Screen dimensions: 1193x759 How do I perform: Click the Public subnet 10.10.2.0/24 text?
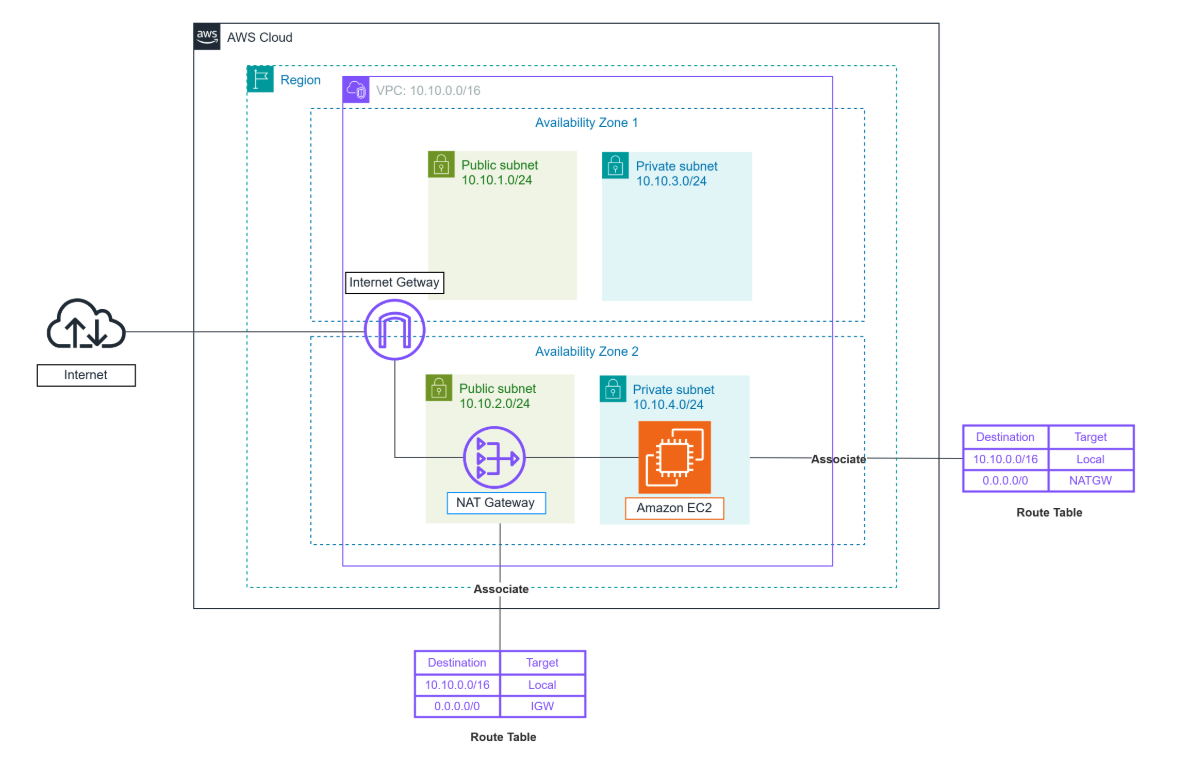(x=498, y=396)
